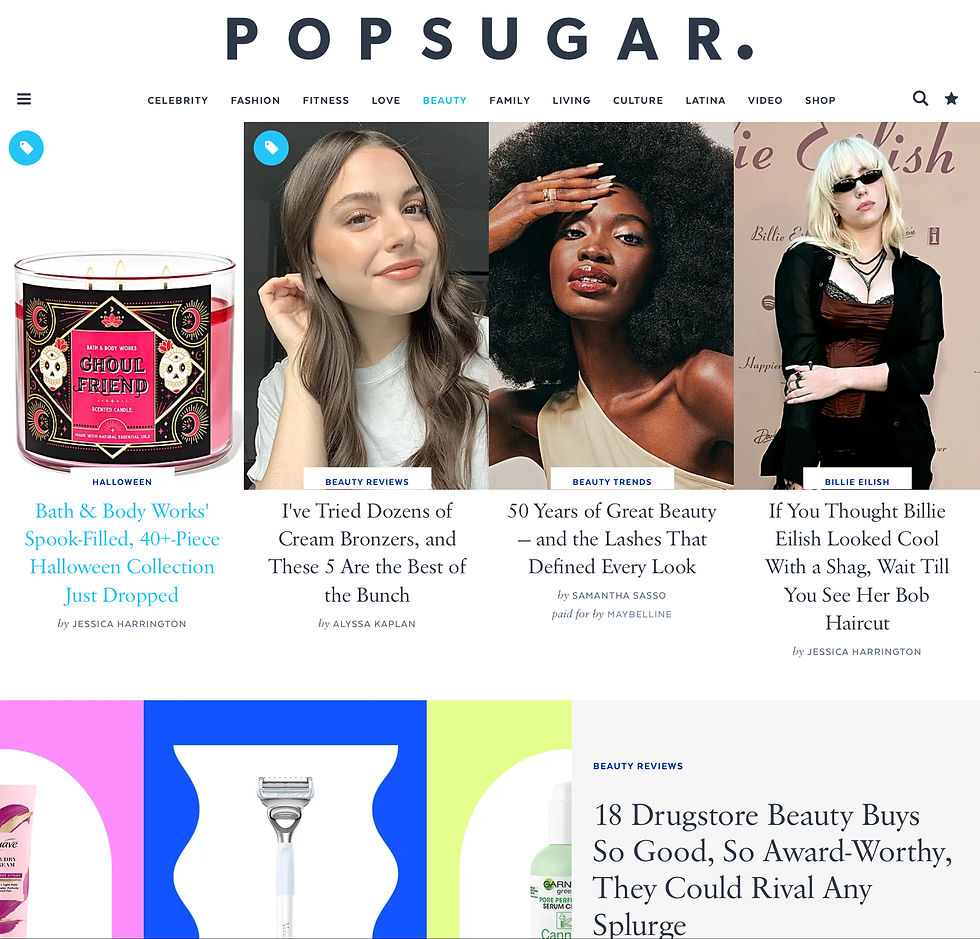The image size is (980, 939).
Task: Open the hamburger menu icon
Action: (24, 99)
